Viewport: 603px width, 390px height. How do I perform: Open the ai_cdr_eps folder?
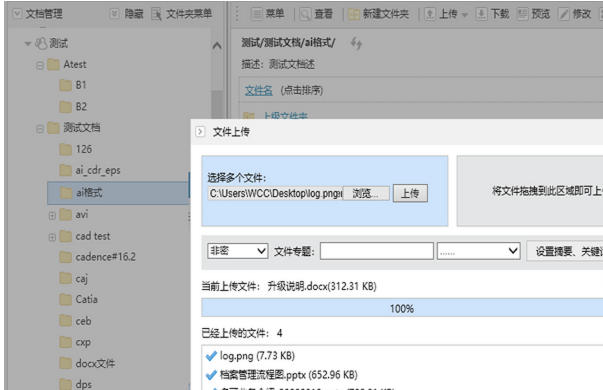coord(90,170)
